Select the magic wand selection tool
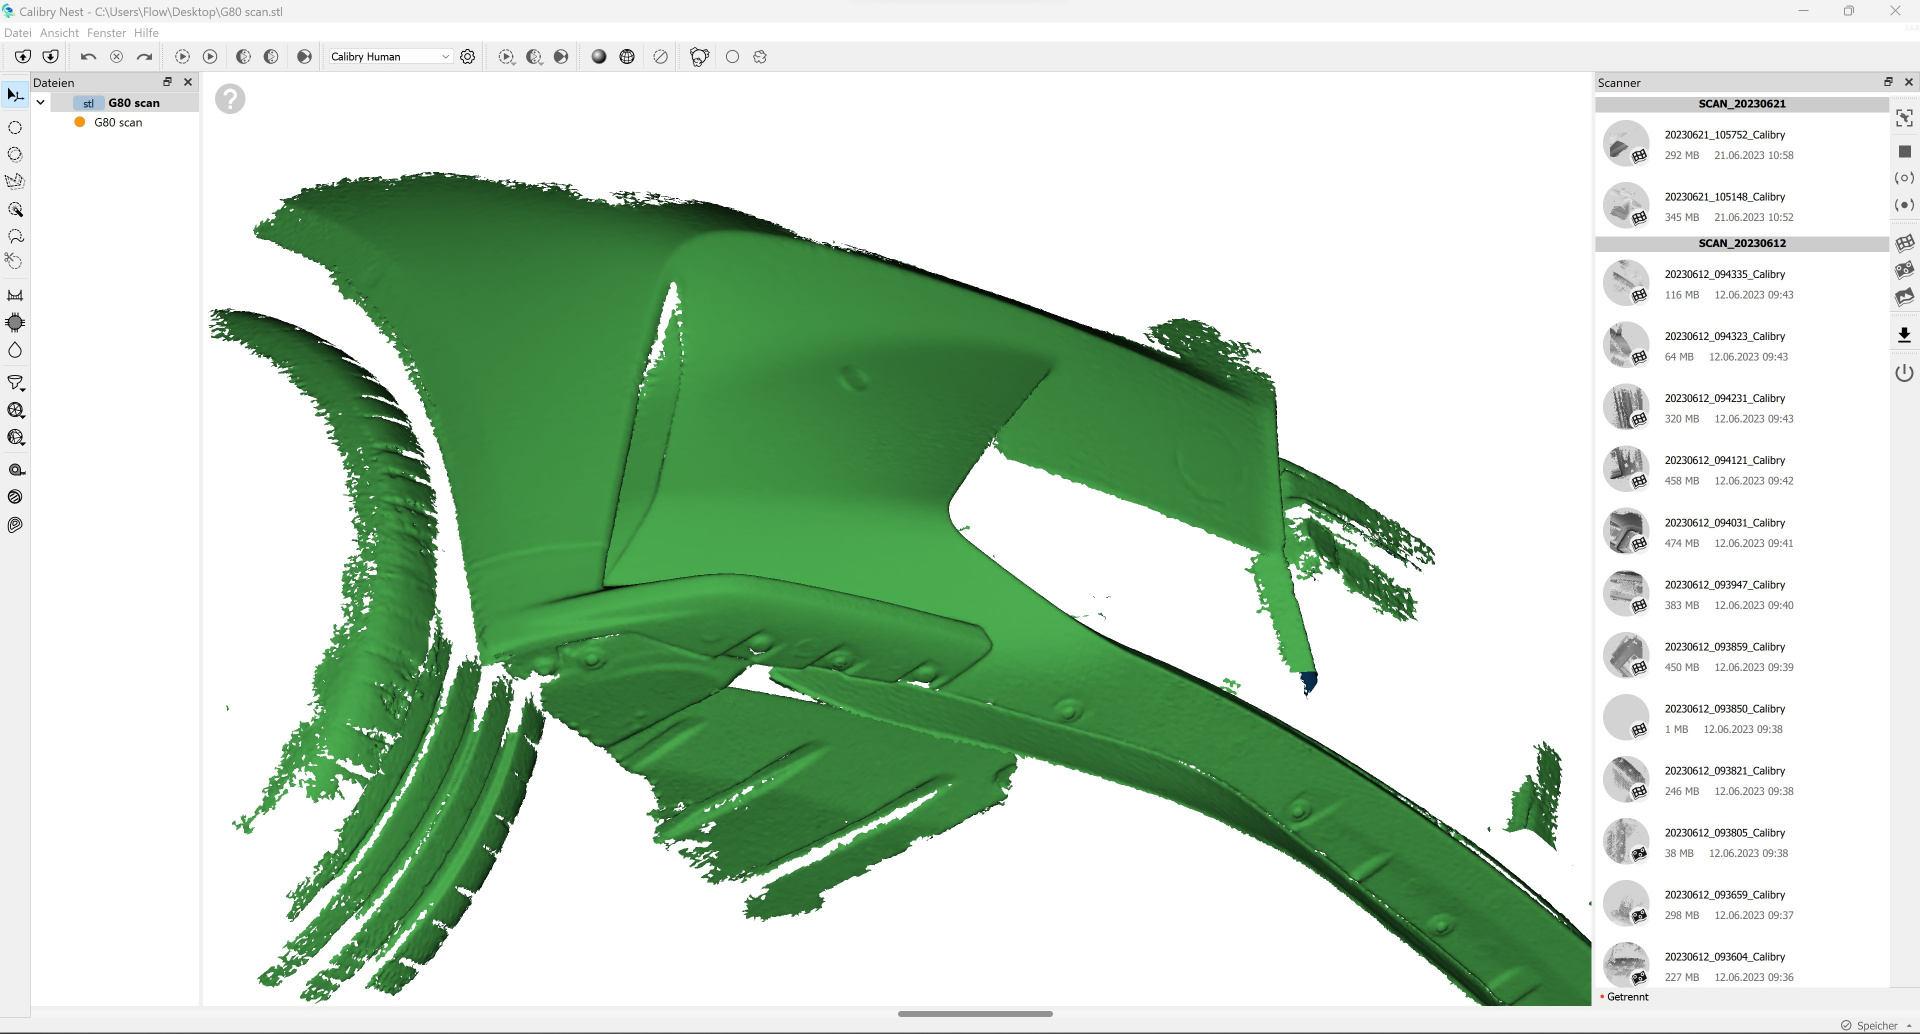 15,210
